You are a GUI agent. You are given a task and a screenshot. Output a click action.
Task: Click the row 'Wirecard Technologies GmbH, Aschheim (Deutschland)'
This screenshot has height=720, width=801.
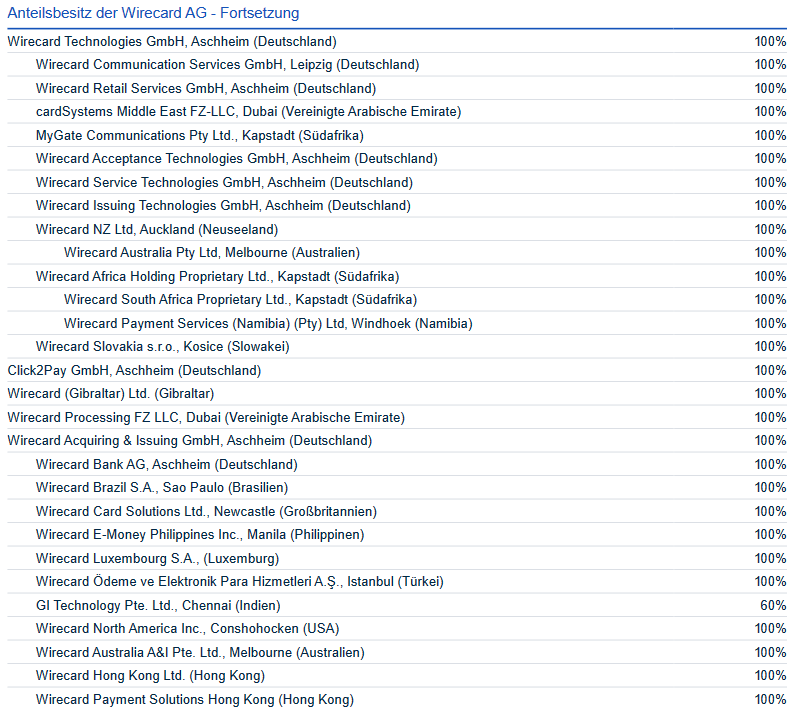point(397,41)
